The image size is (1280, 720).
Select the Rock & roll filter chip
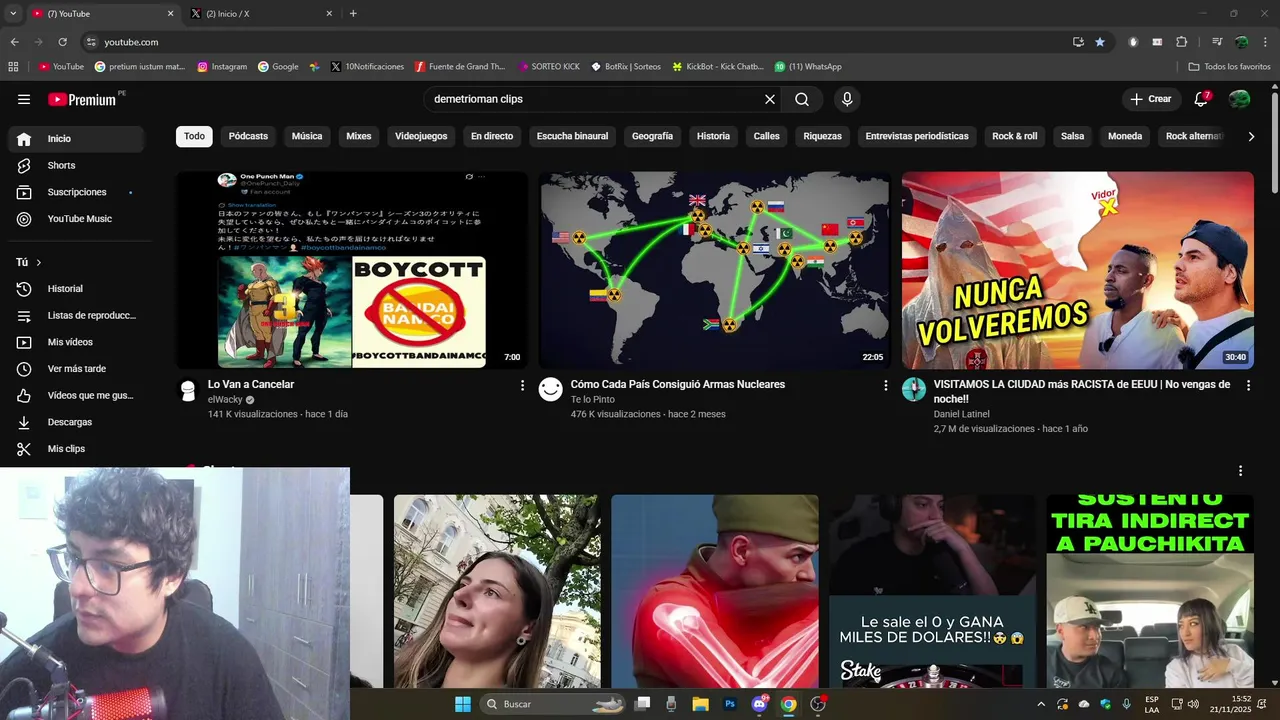pyautogui.click(x=1015, y=136)
